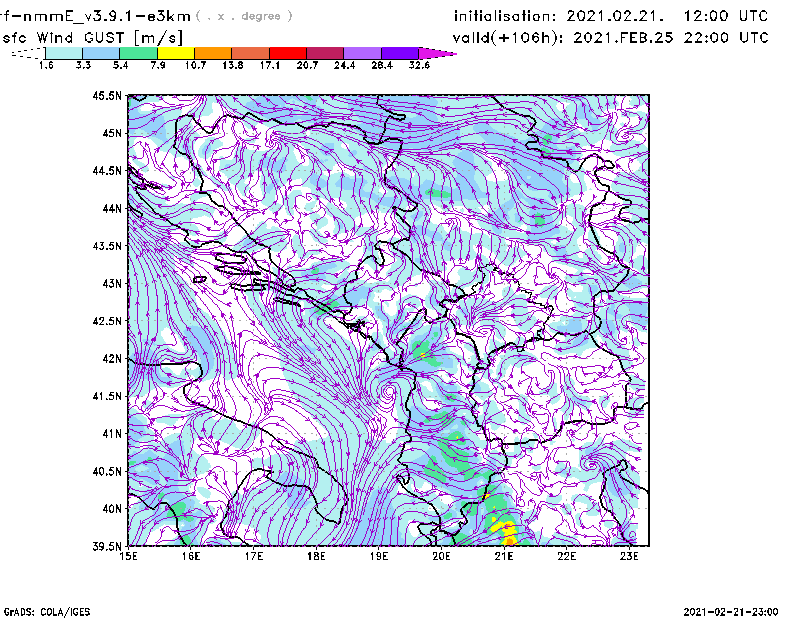
Task: Click the model name 'nmmE_v3.9.1-e3km' text
Action: point(107,16)
